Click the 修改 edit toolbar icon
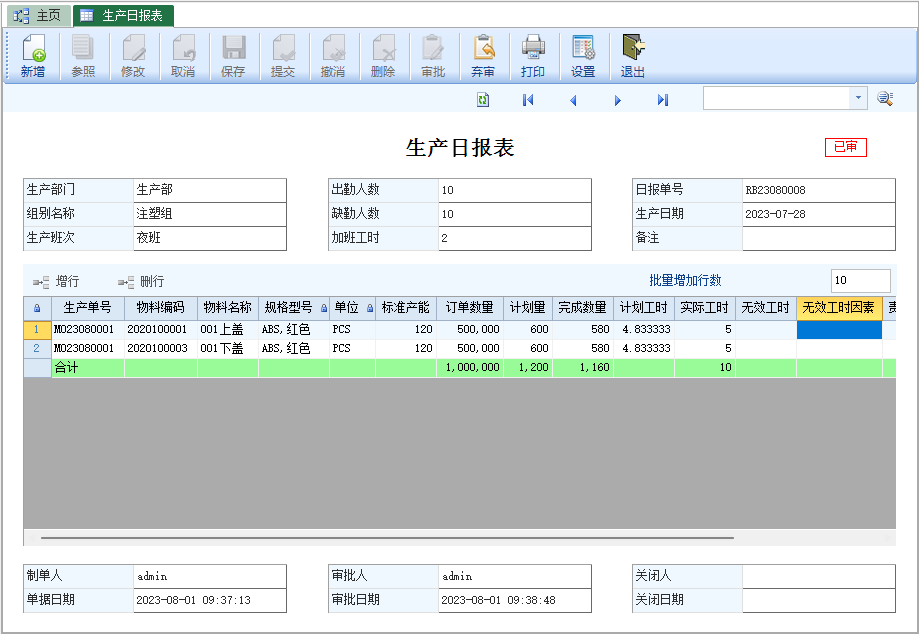This screenshot has width=919, height=634. pyautogui.click(x=133, y=56)
